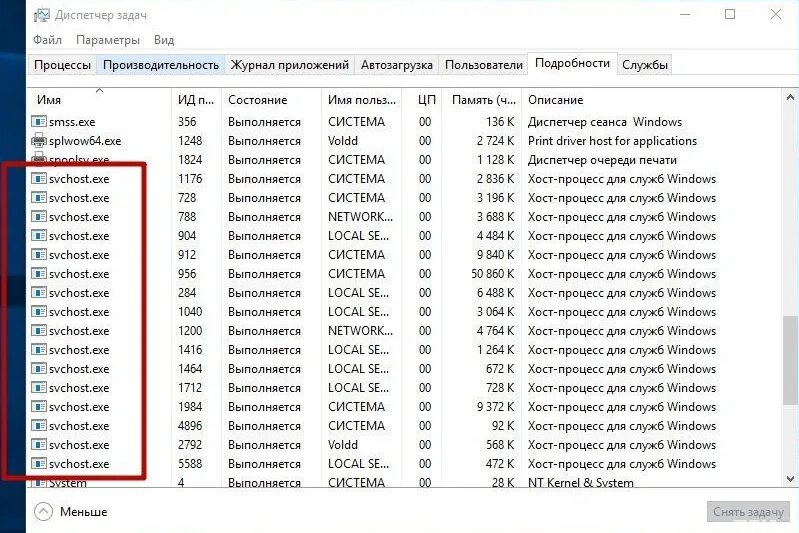The width and height of the screenshot is (799, 533).
Task: Click the vertical scrollbar thumb
Action: click(790, 361)
